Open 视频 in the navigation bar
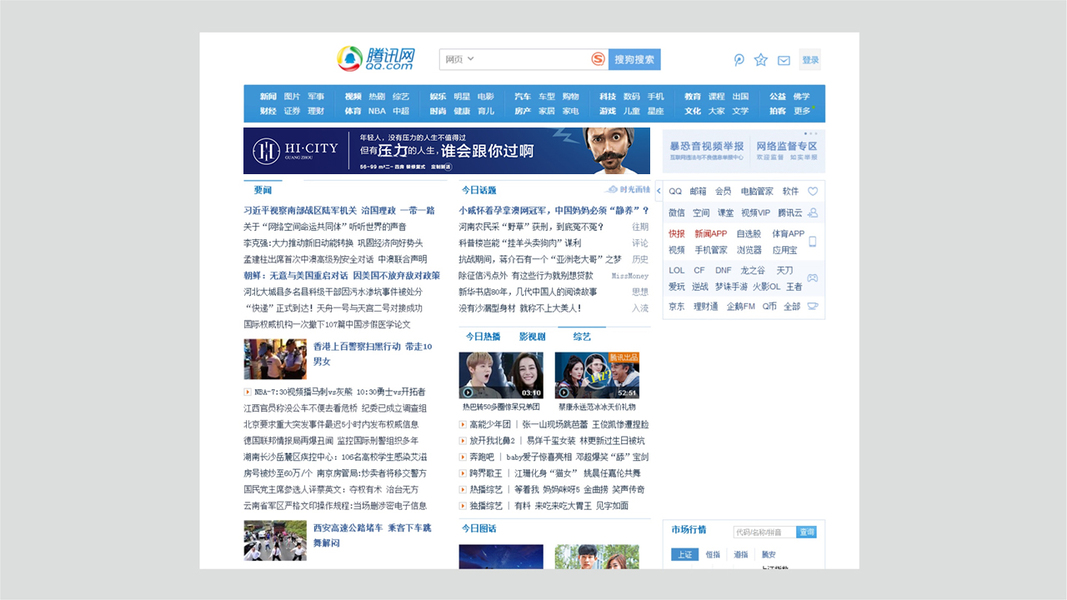1067x600 pixels. click(352, 97)
